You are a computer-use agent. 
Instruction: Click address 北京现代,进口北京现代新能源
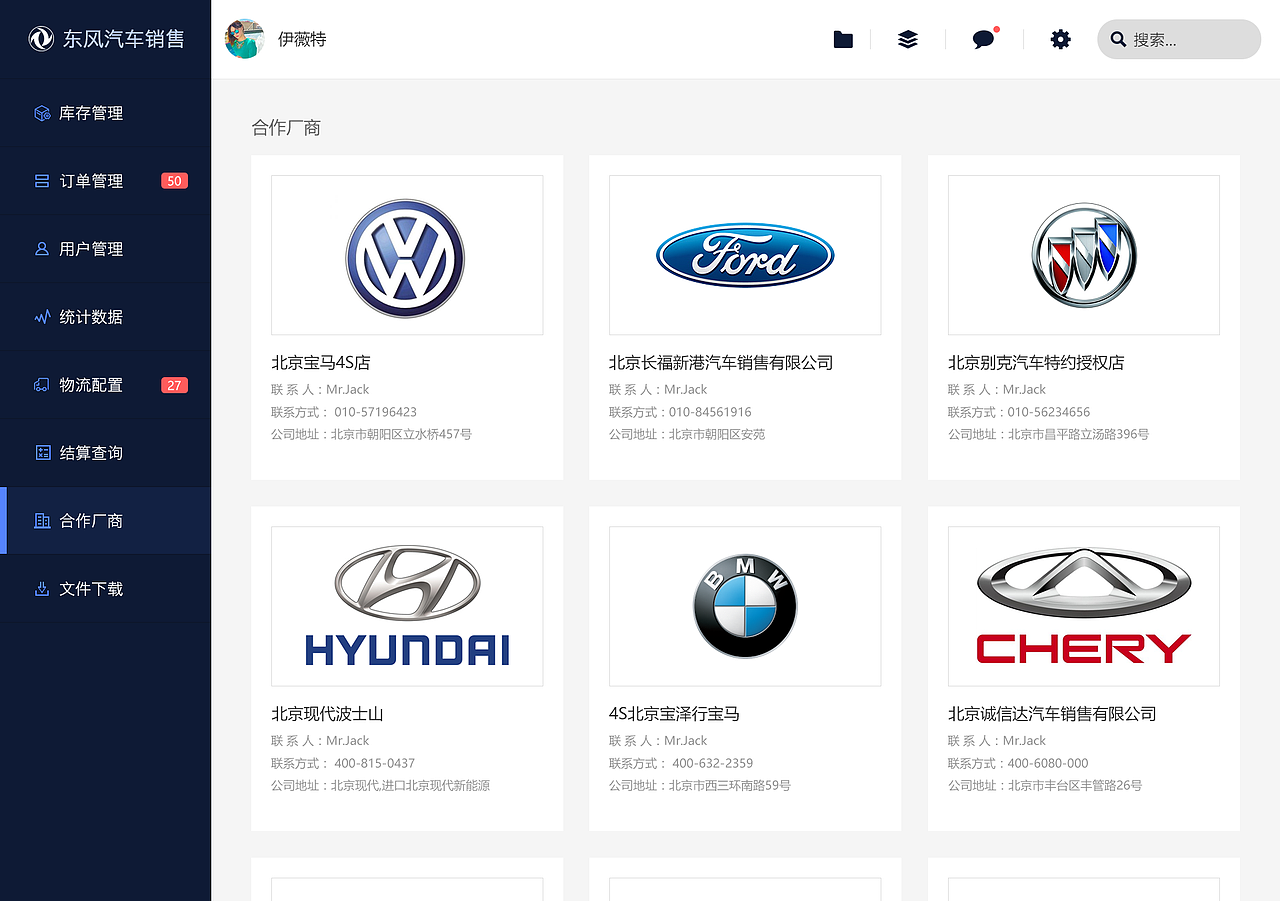[x=411, y=785]
